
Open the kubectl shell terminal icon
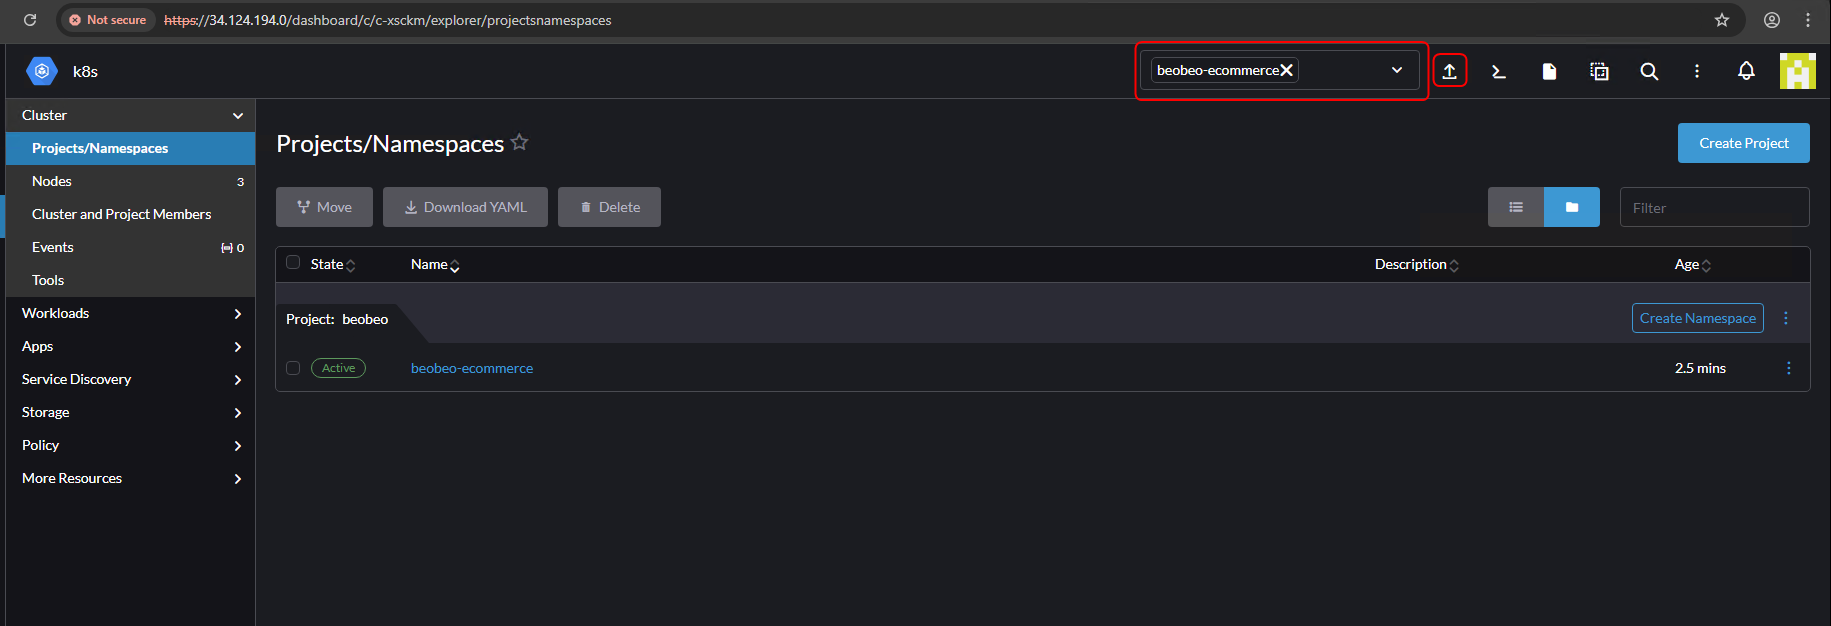pos(1498,71)
